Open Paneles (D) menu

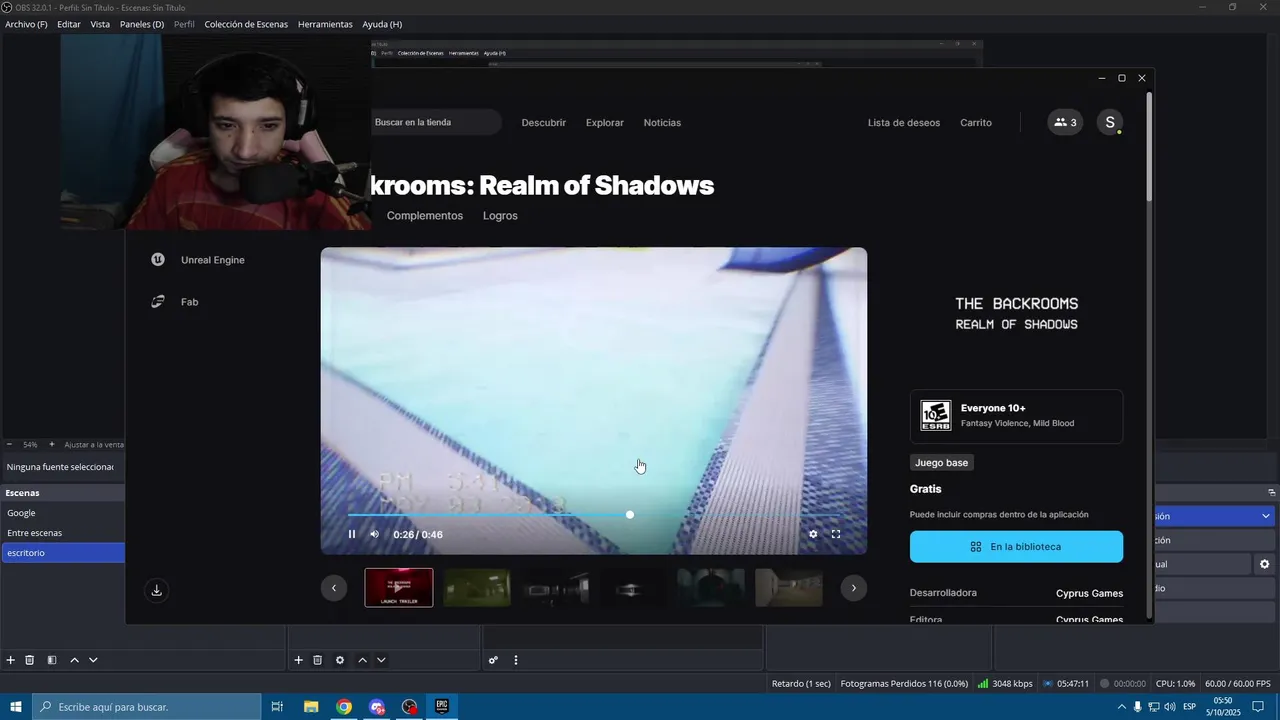pyautogui.click(x=142, y=24)
